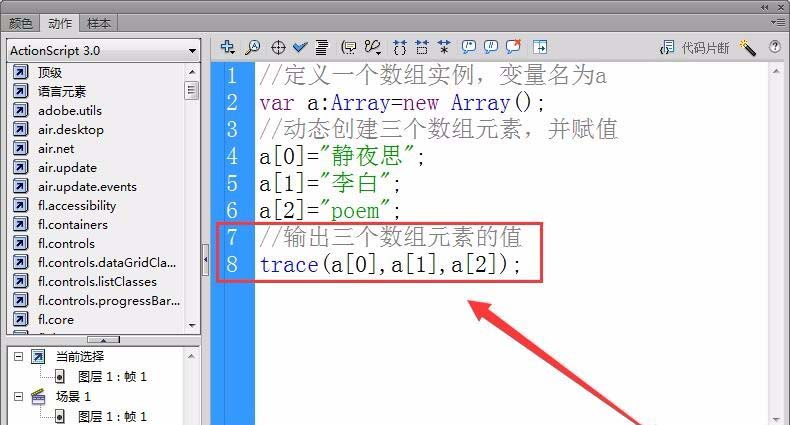Collapse the 当前选择 tree node
The image size is (790, 425).
[19, 357]
